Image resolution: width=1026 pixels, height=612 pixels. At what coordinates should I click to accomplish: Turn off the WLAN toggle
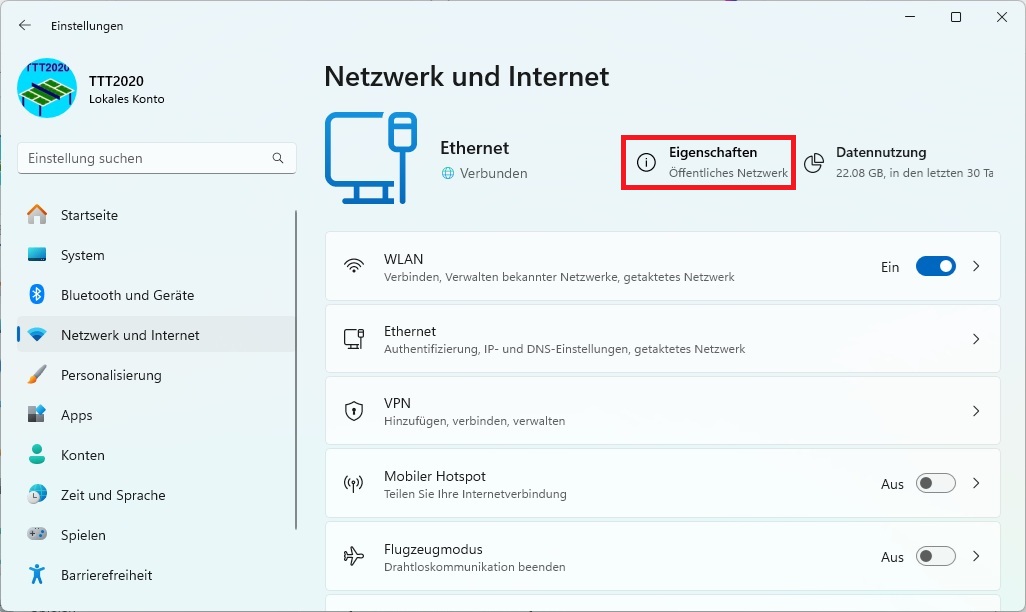[x=936, y=266]
